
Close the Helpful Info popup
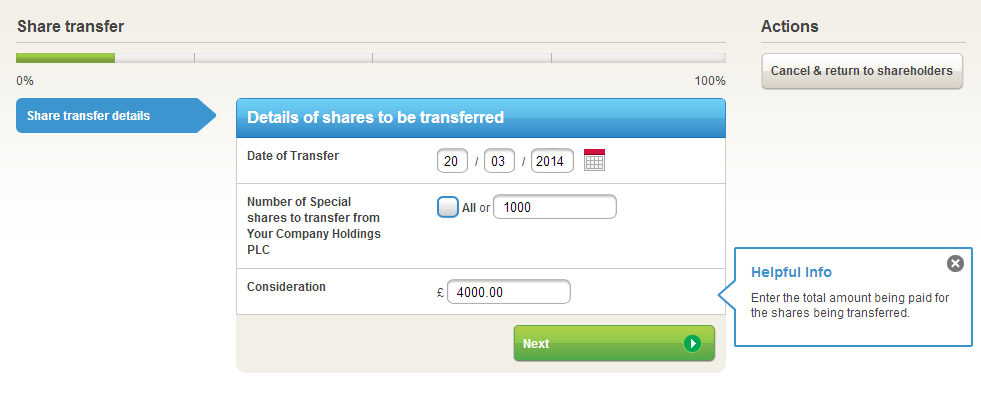[955, 263]
